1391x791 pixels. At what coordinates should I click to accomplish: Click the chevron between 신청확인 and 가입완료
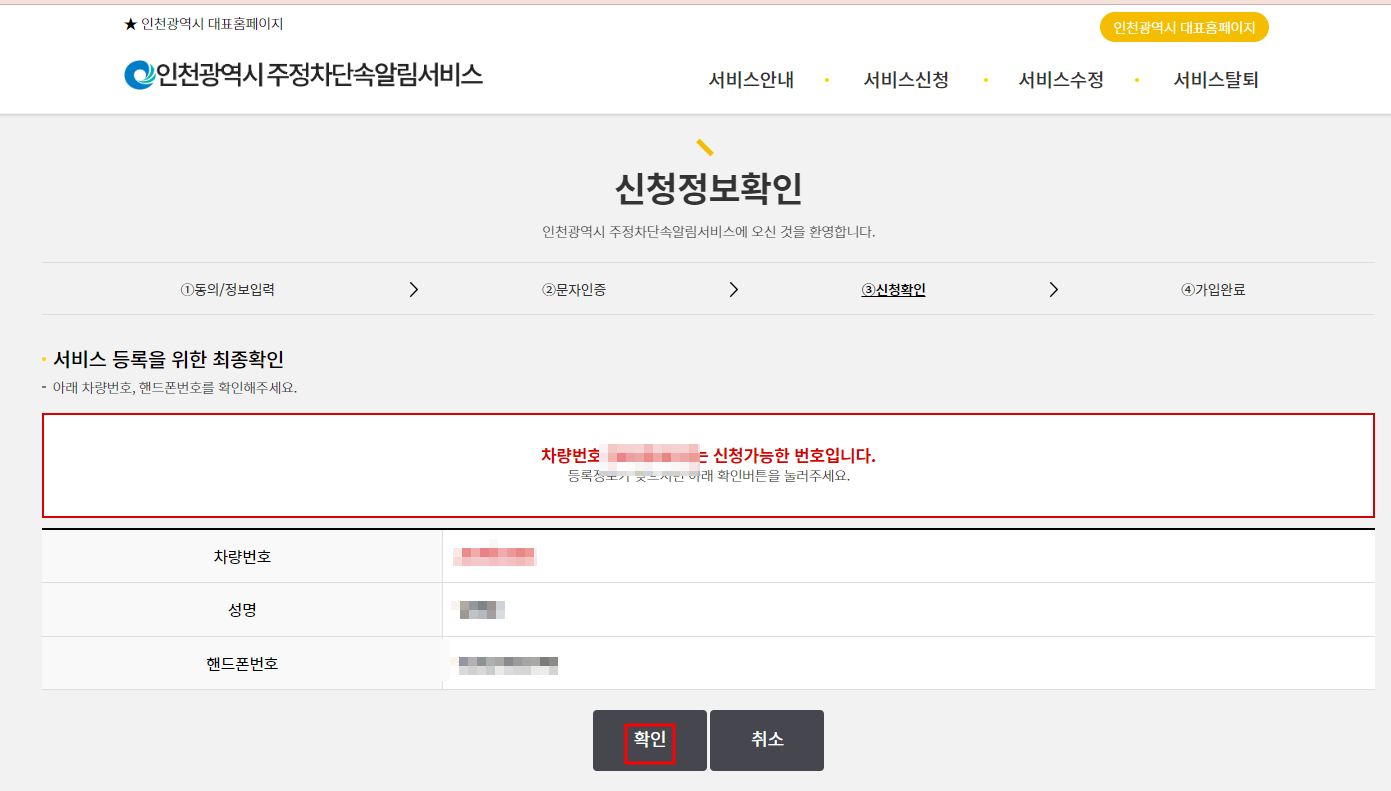tap(1054, 289)
